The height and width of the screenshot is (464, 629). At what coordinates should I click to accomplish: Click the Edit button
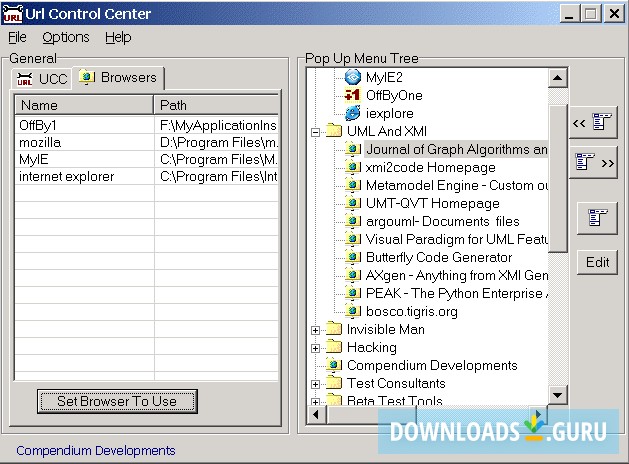[x=597, y=262]
